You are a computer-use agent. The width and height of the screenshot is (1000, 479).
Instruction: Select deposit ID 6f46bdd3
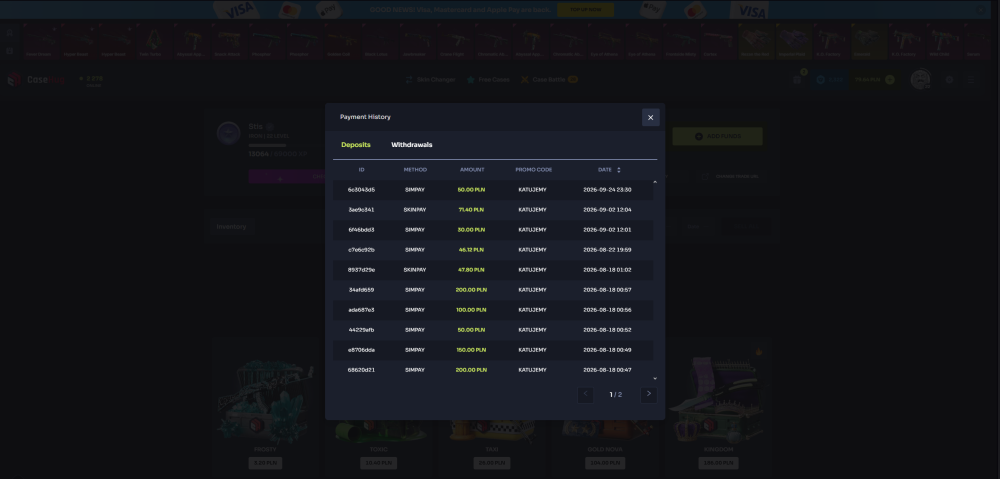(362, 230)
